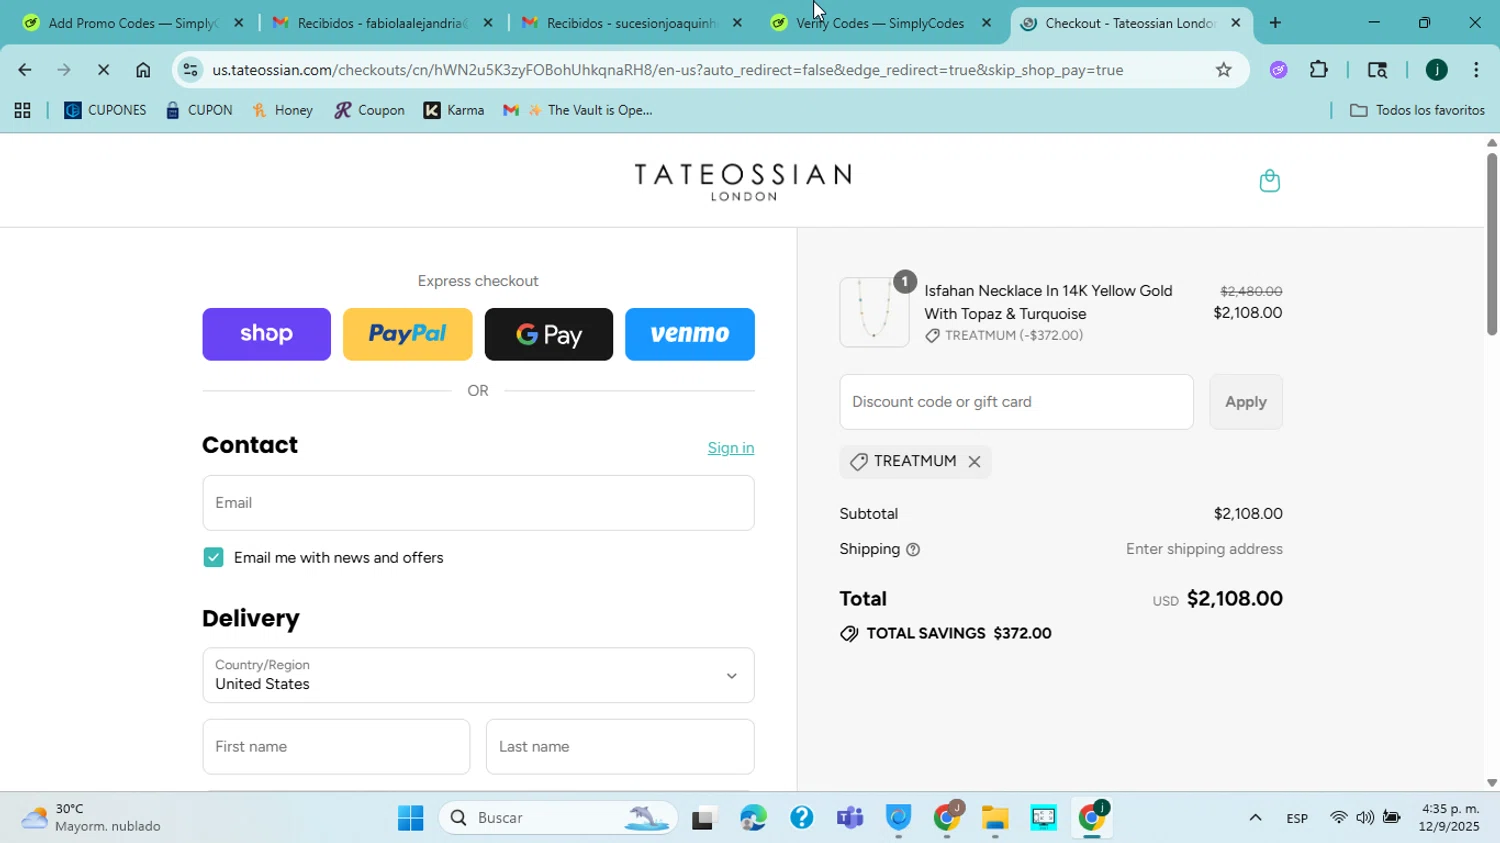Open the Chrome profile avatar

coord(1436,70)
